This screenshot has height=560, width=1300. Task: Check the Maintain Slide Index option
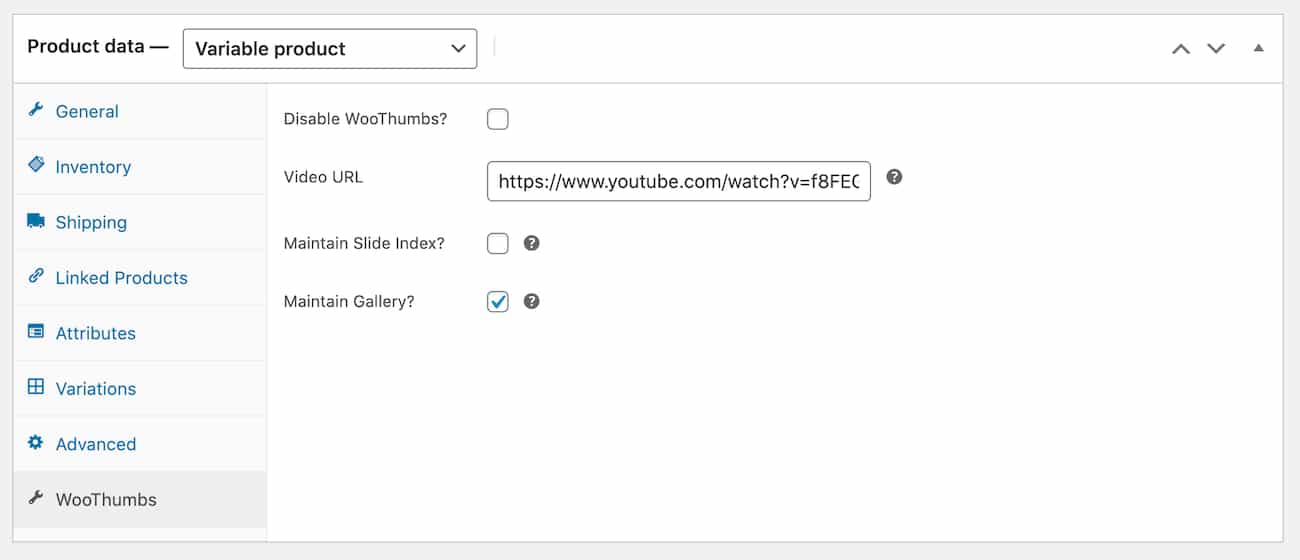coord(498,244)
